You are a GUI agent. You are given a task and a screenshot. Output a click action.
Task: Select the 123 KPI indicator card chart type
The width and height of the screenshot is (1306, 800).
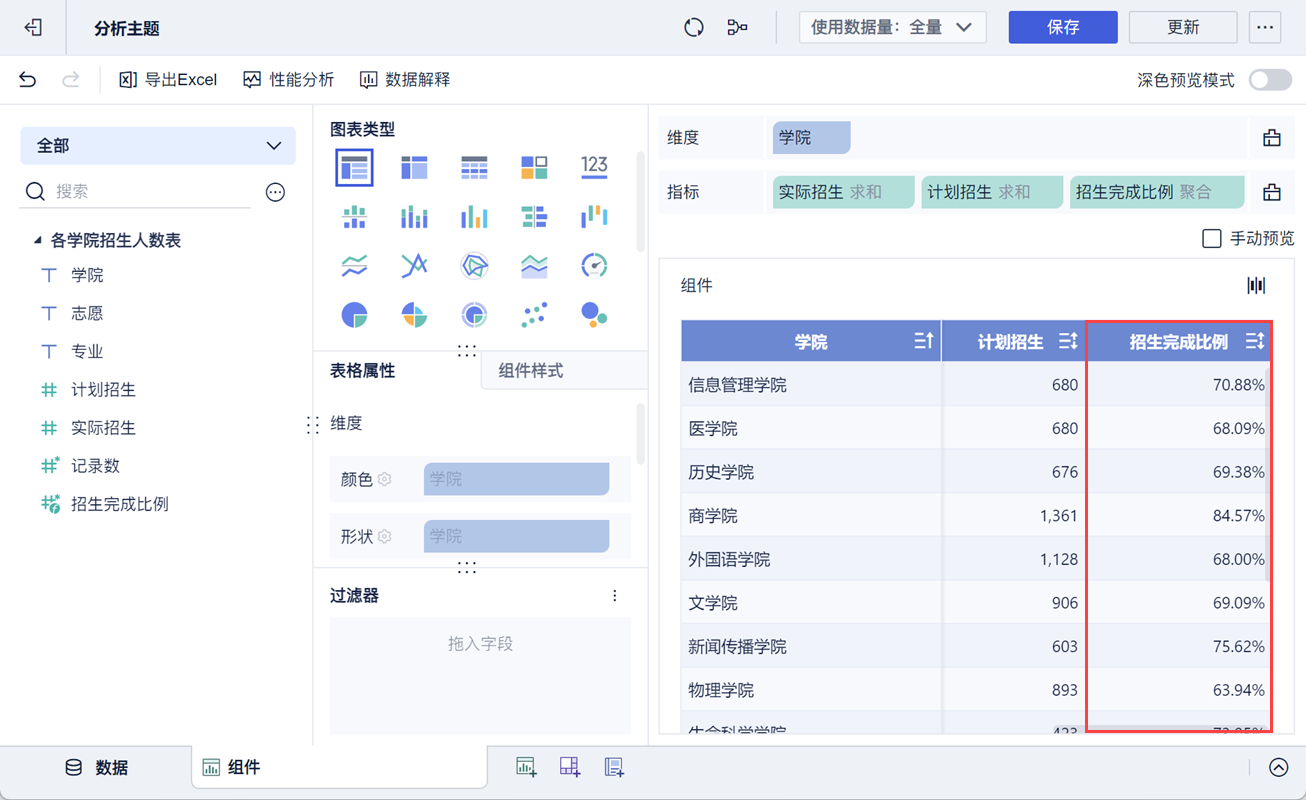pyautogui.click(x=594, y=167)
